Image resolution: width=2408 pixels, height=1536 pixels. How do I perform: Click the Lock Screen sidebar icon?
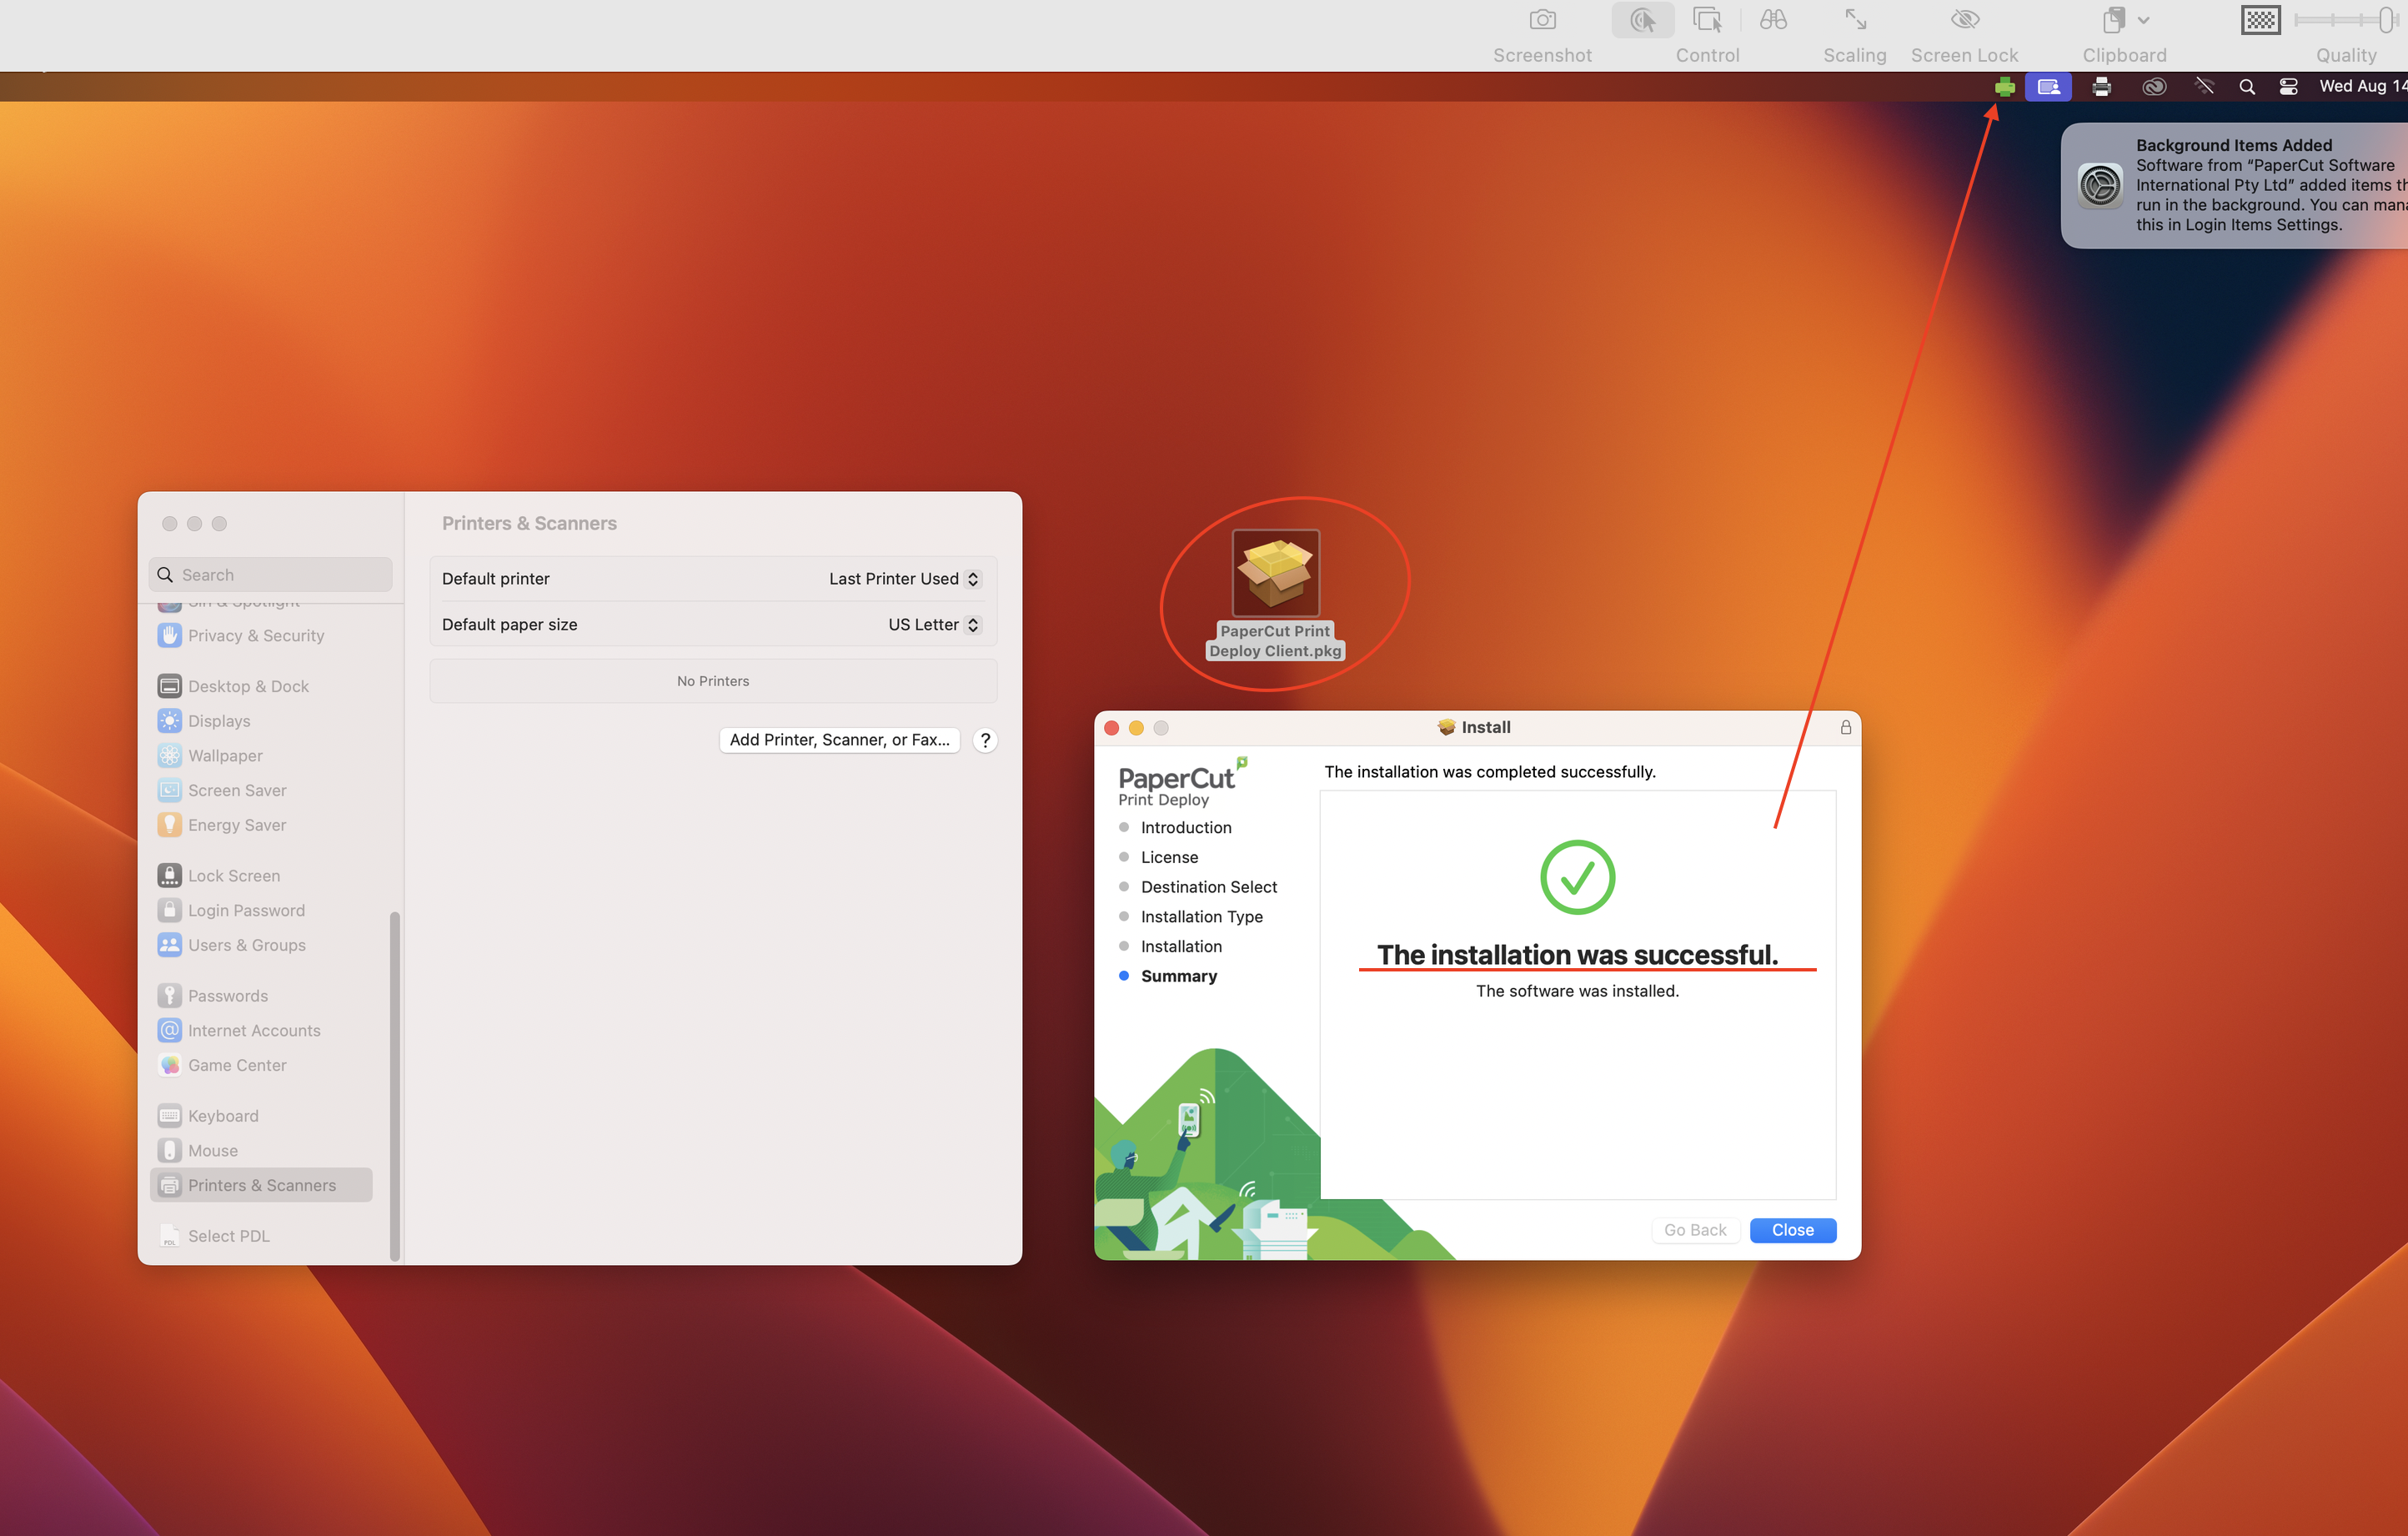point(169,876)
